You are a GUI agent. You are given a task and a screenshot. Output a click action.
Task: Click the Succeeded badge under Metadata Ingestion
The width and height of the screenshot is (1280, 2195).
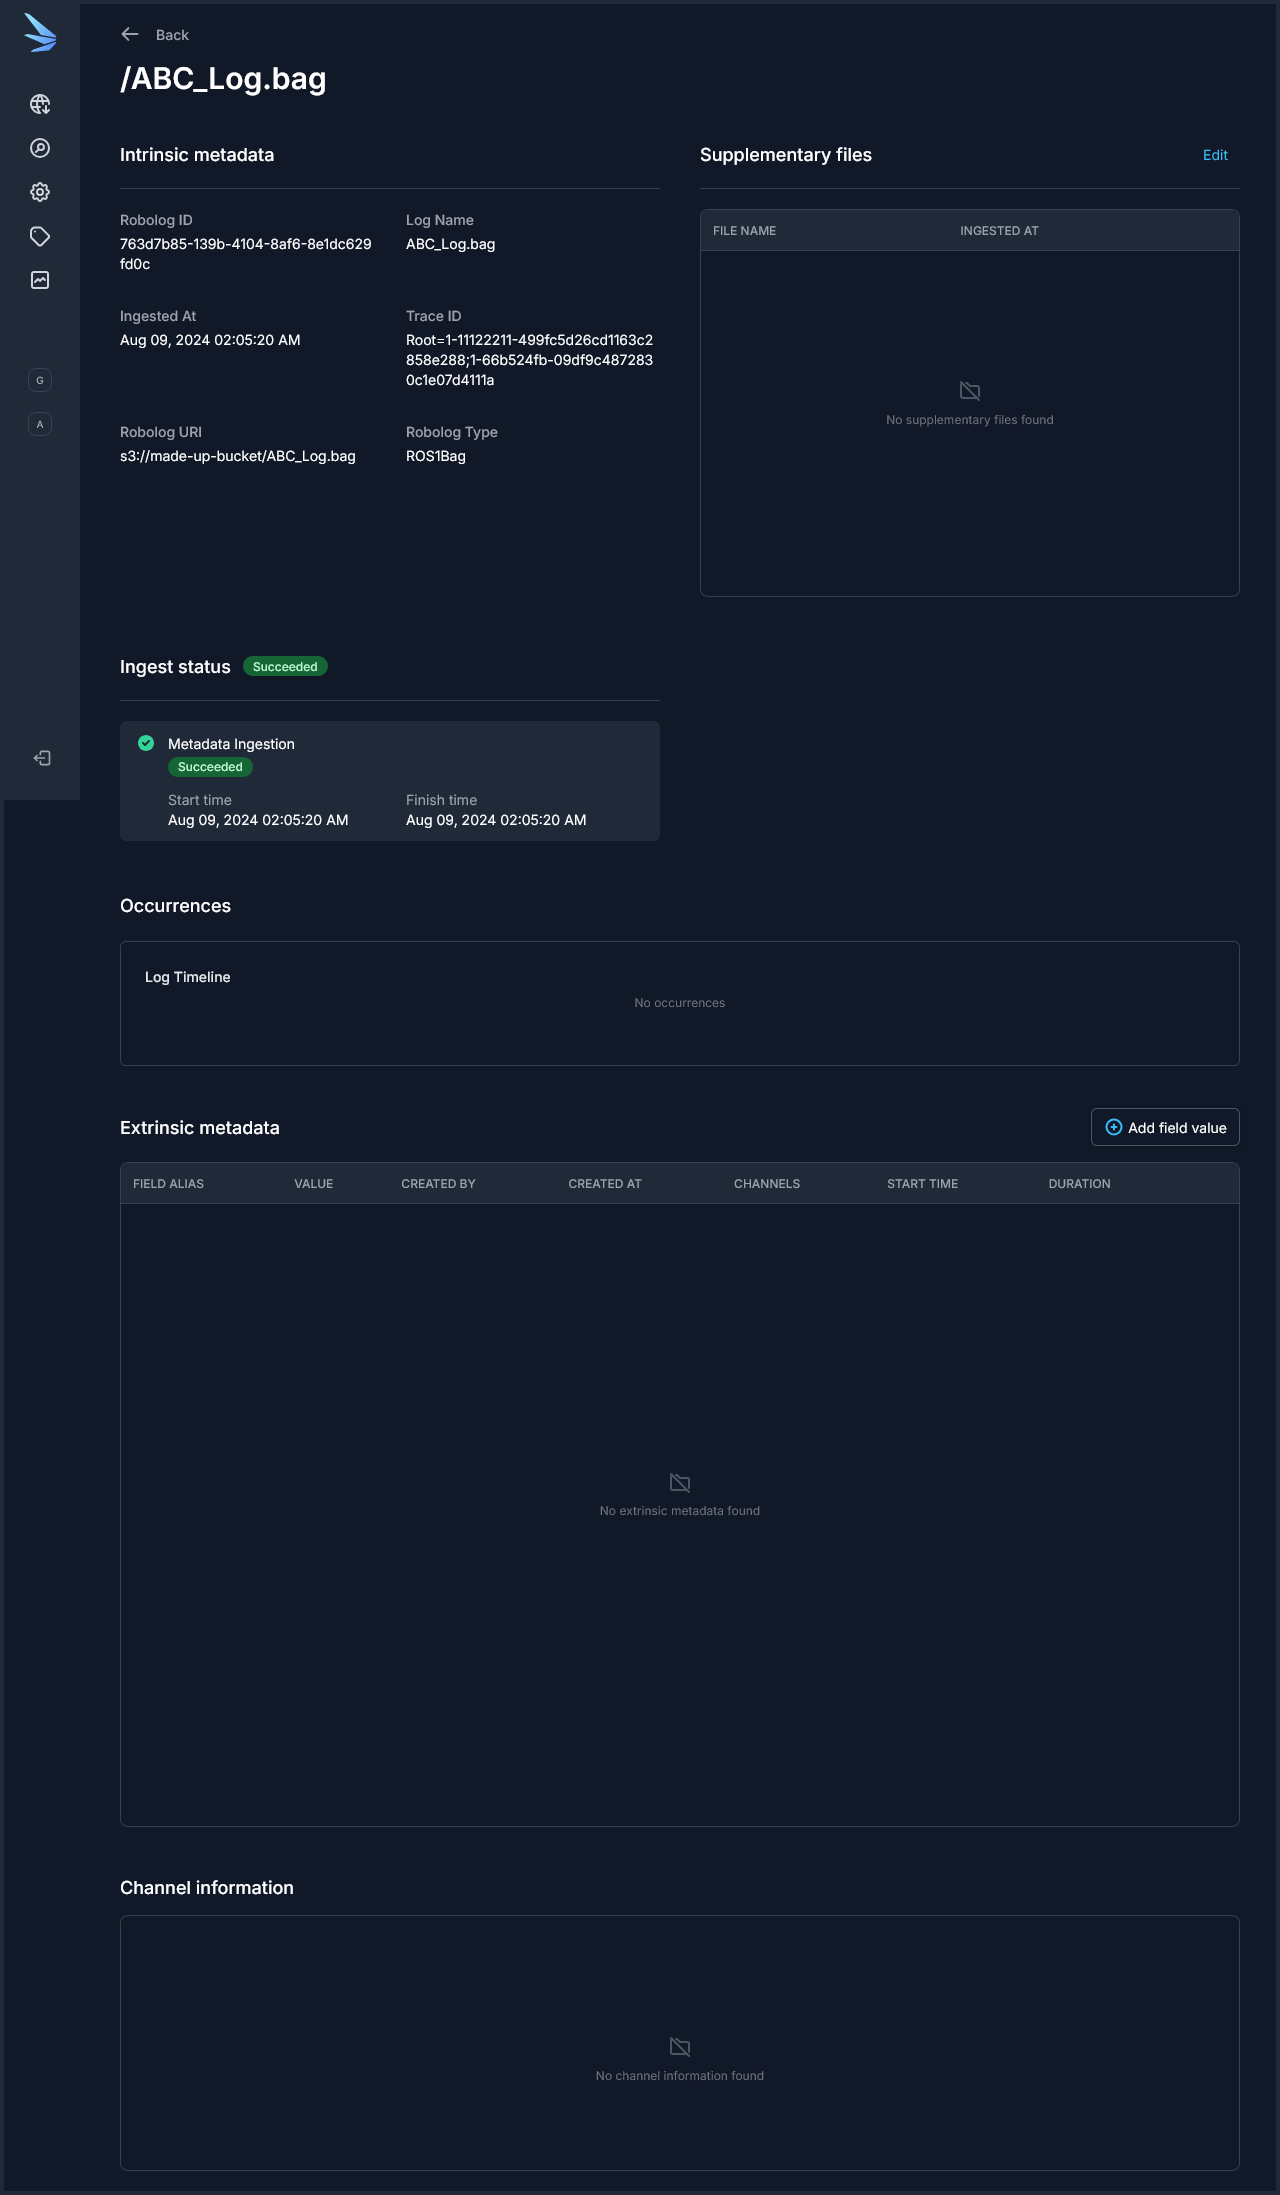click(210, 767)
